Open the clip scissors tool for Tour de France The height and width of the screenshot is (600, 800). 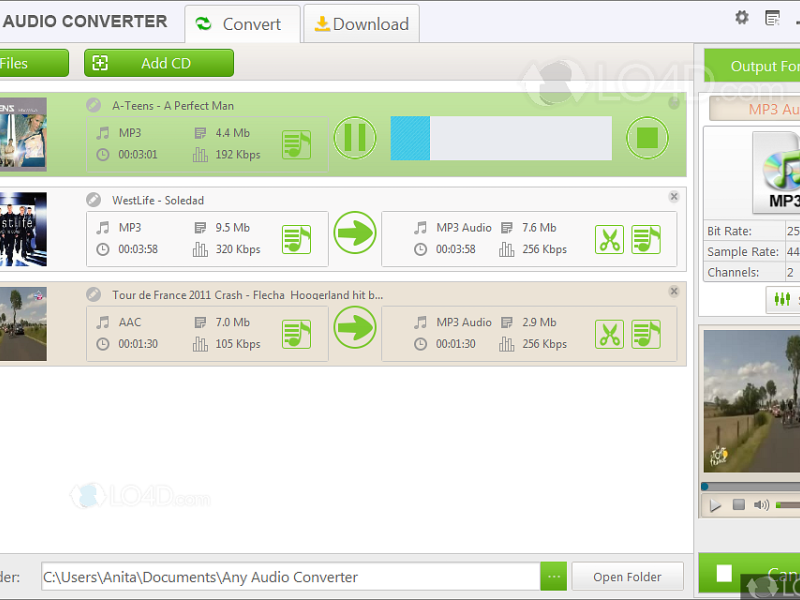tap(609, 334)
